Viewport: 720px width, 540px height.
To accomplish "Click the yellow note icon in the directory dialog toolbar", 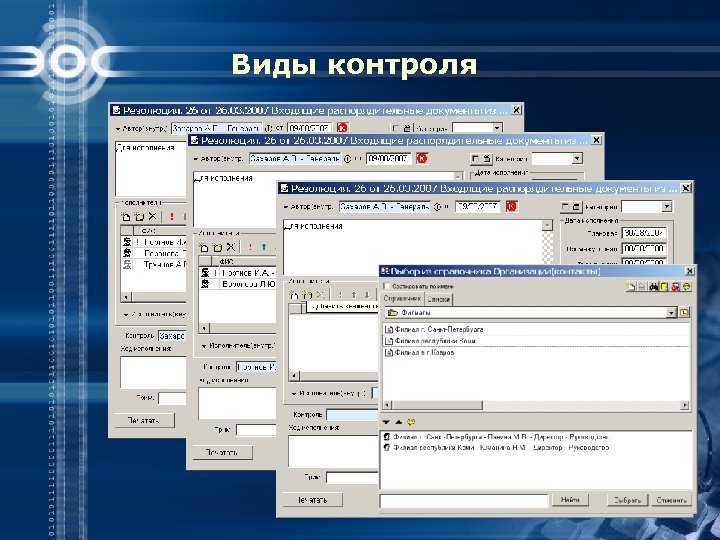I will pos(664,287).
